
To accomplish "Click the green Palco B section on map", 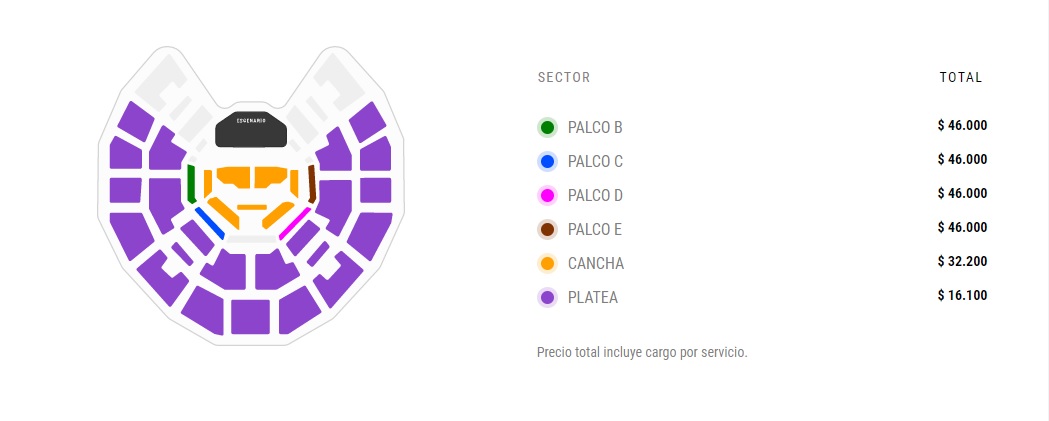I will coord(191,182).
